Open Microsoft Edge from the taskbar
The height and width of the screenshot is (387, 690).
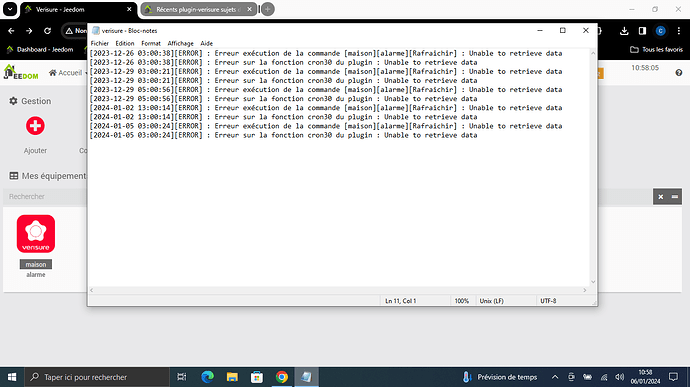point(207,377)
